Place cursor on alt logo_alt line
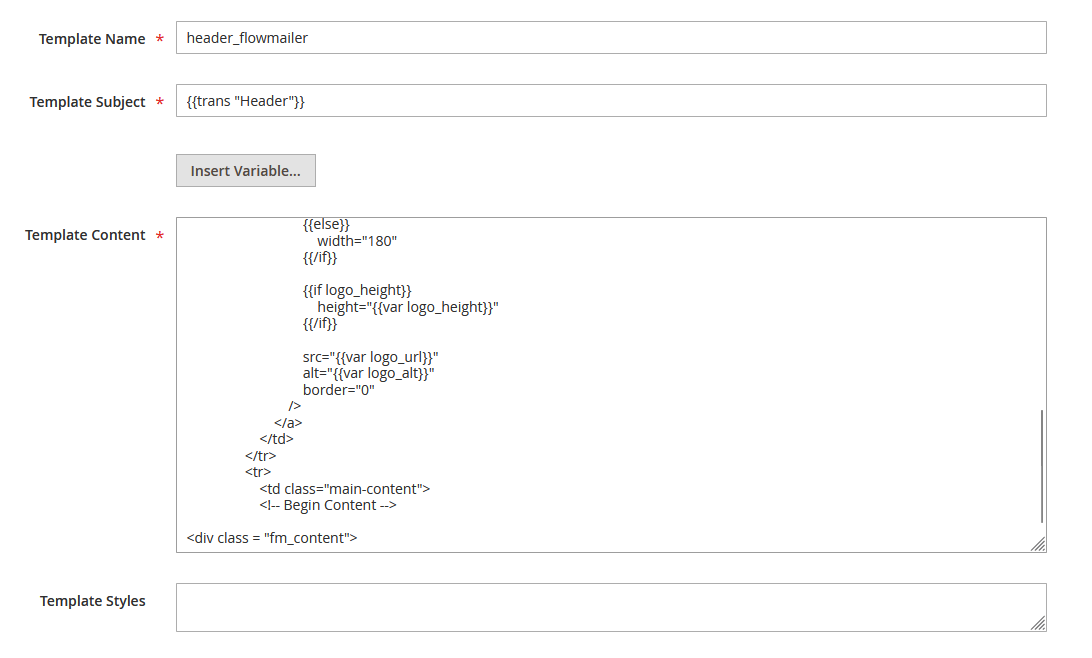The width and height of the screenshot is (1092, 658). [368, 373]
